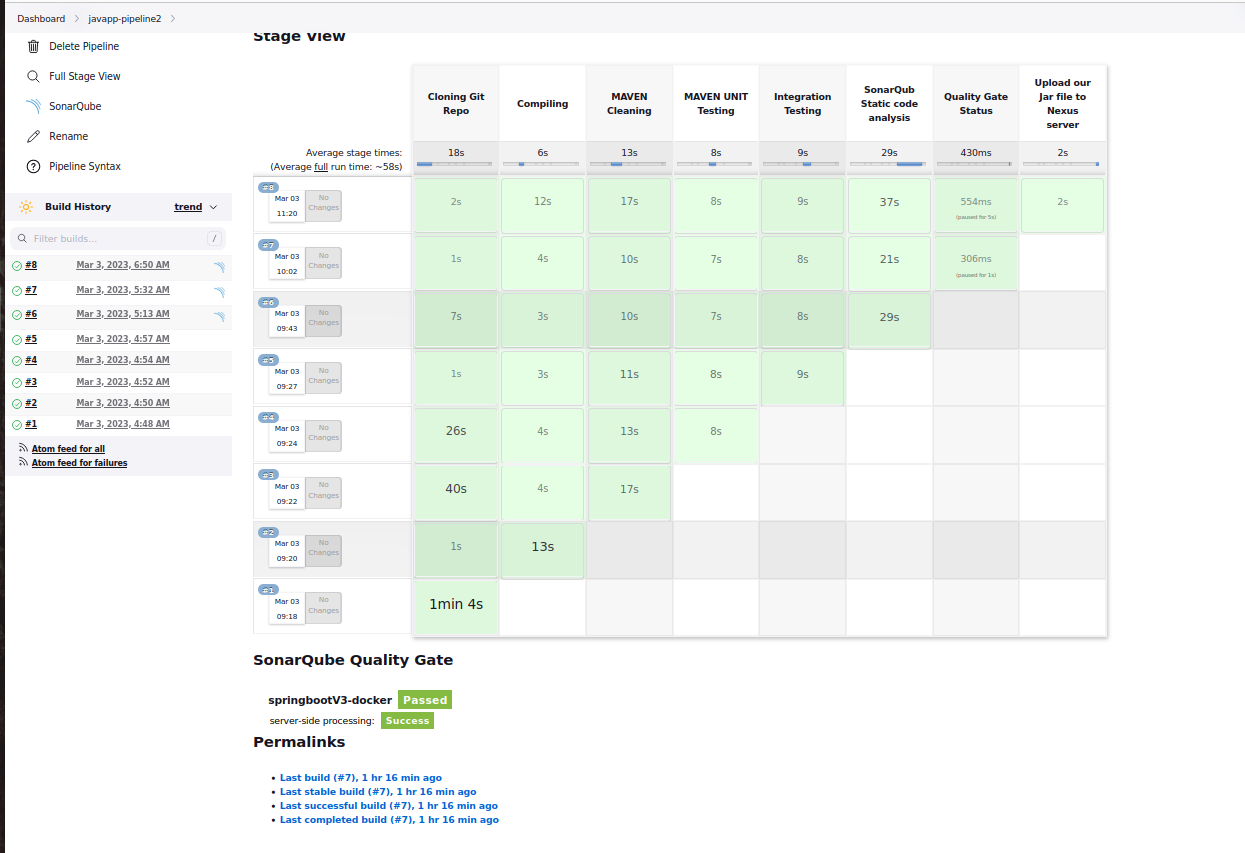Open build #8 link in Build History
The width and height of the screenshot is (1245, 853).
click(x=31, y=265)
